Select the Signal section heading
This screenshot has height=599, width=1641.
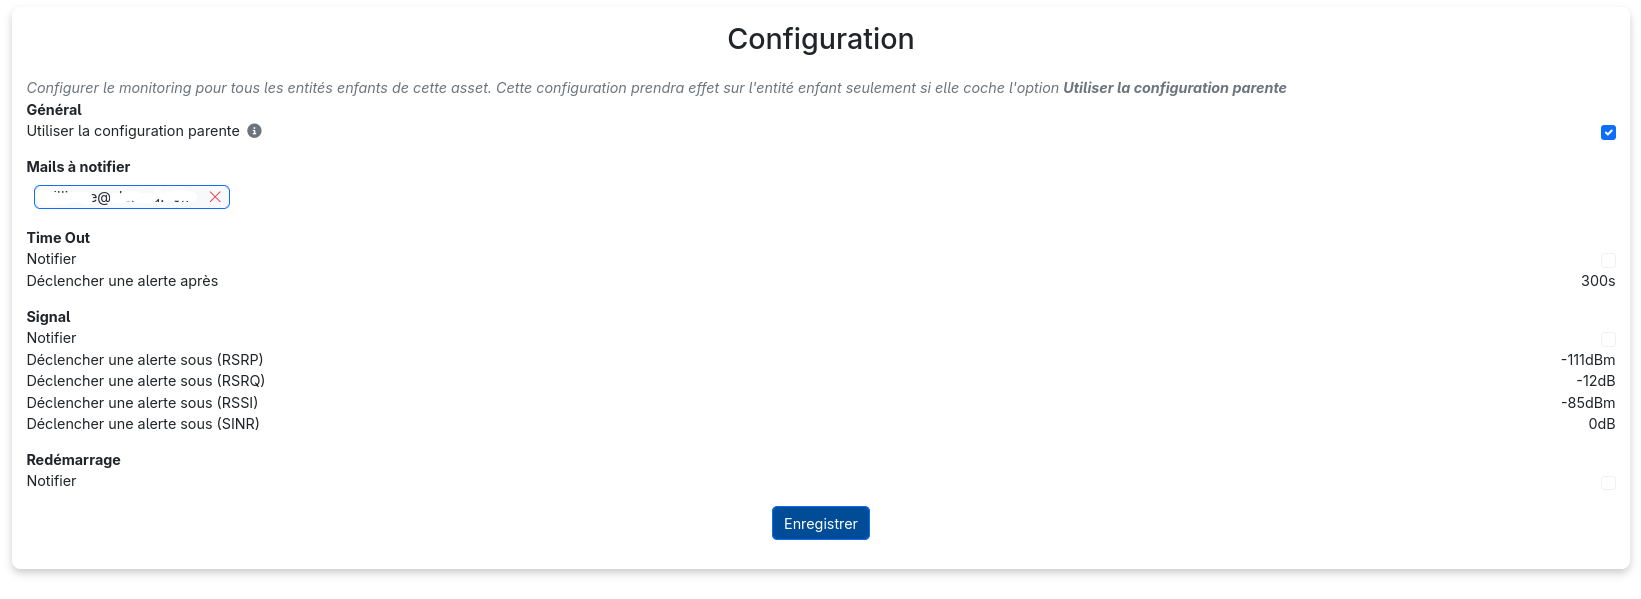point(48,317)
